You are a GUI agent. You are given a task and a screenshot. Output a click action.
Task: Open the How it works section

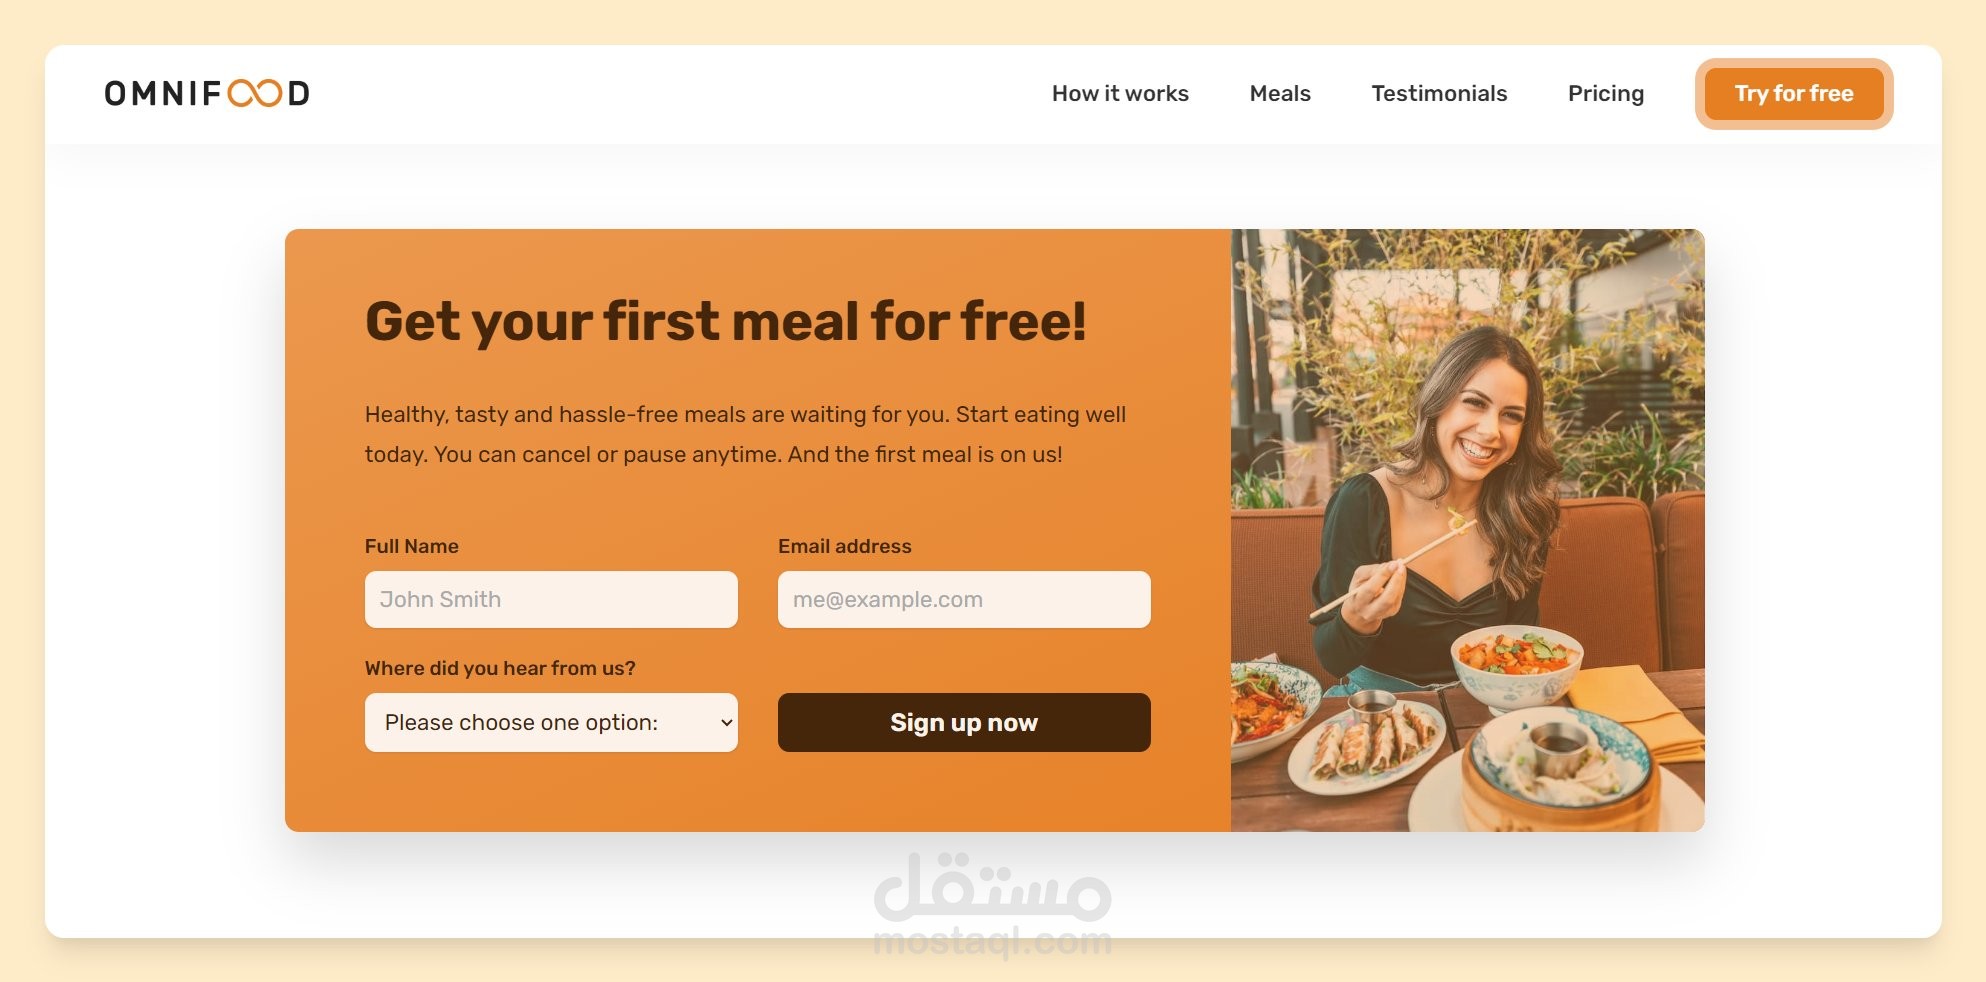click(1120, 93)
